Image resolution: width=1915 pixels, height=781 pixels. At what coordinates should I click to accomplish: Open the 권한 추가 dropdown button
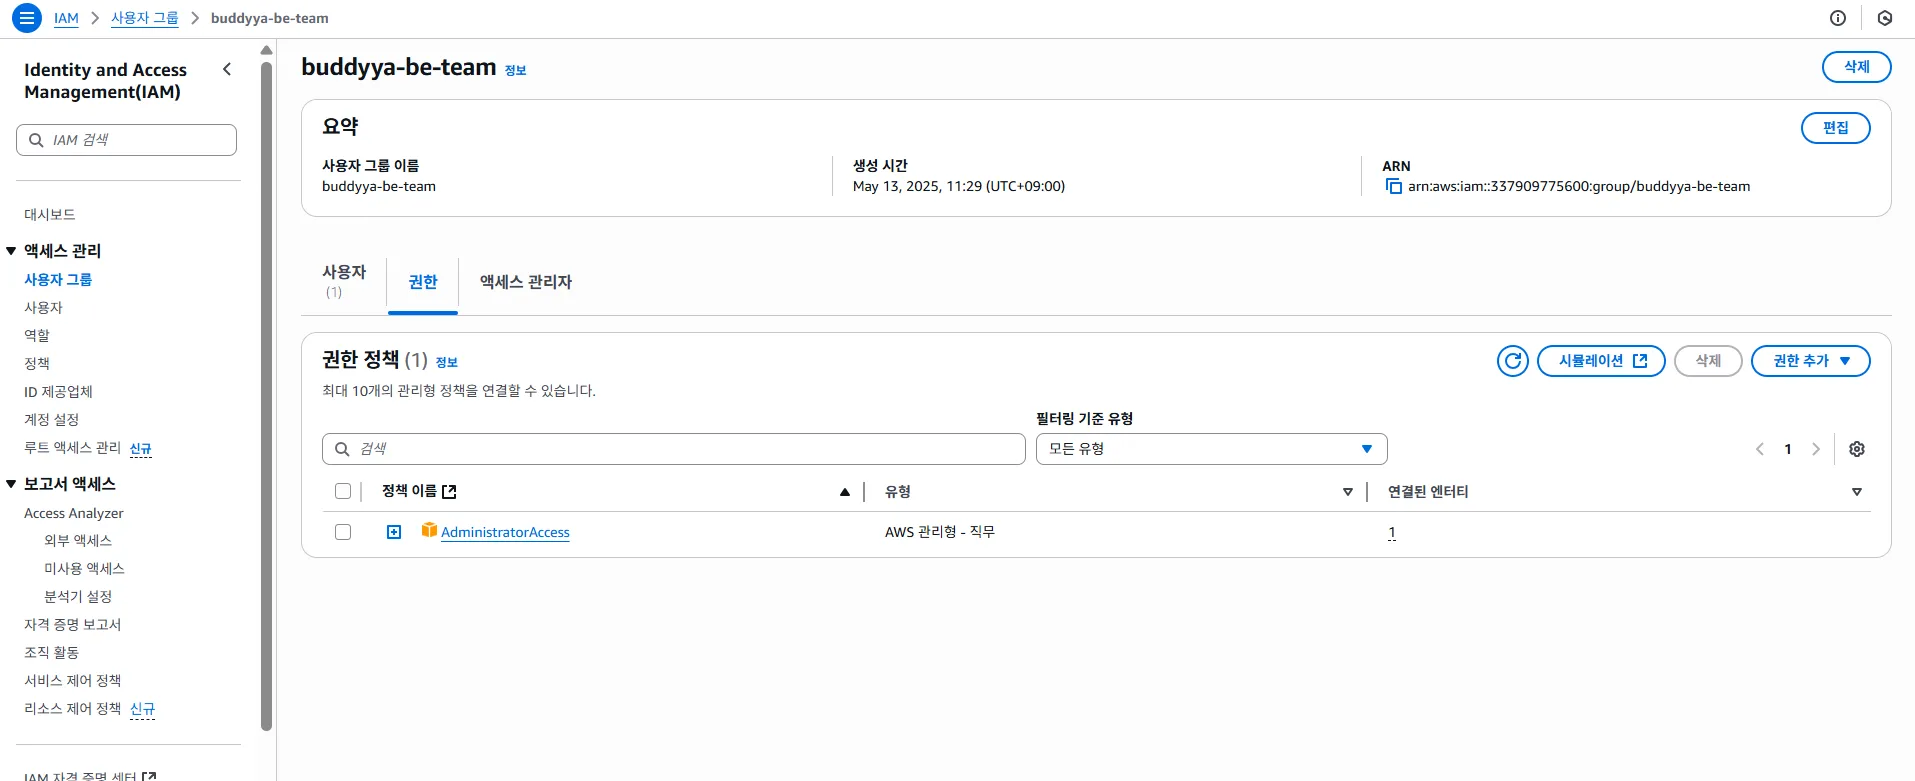[x=1811, y=361]
